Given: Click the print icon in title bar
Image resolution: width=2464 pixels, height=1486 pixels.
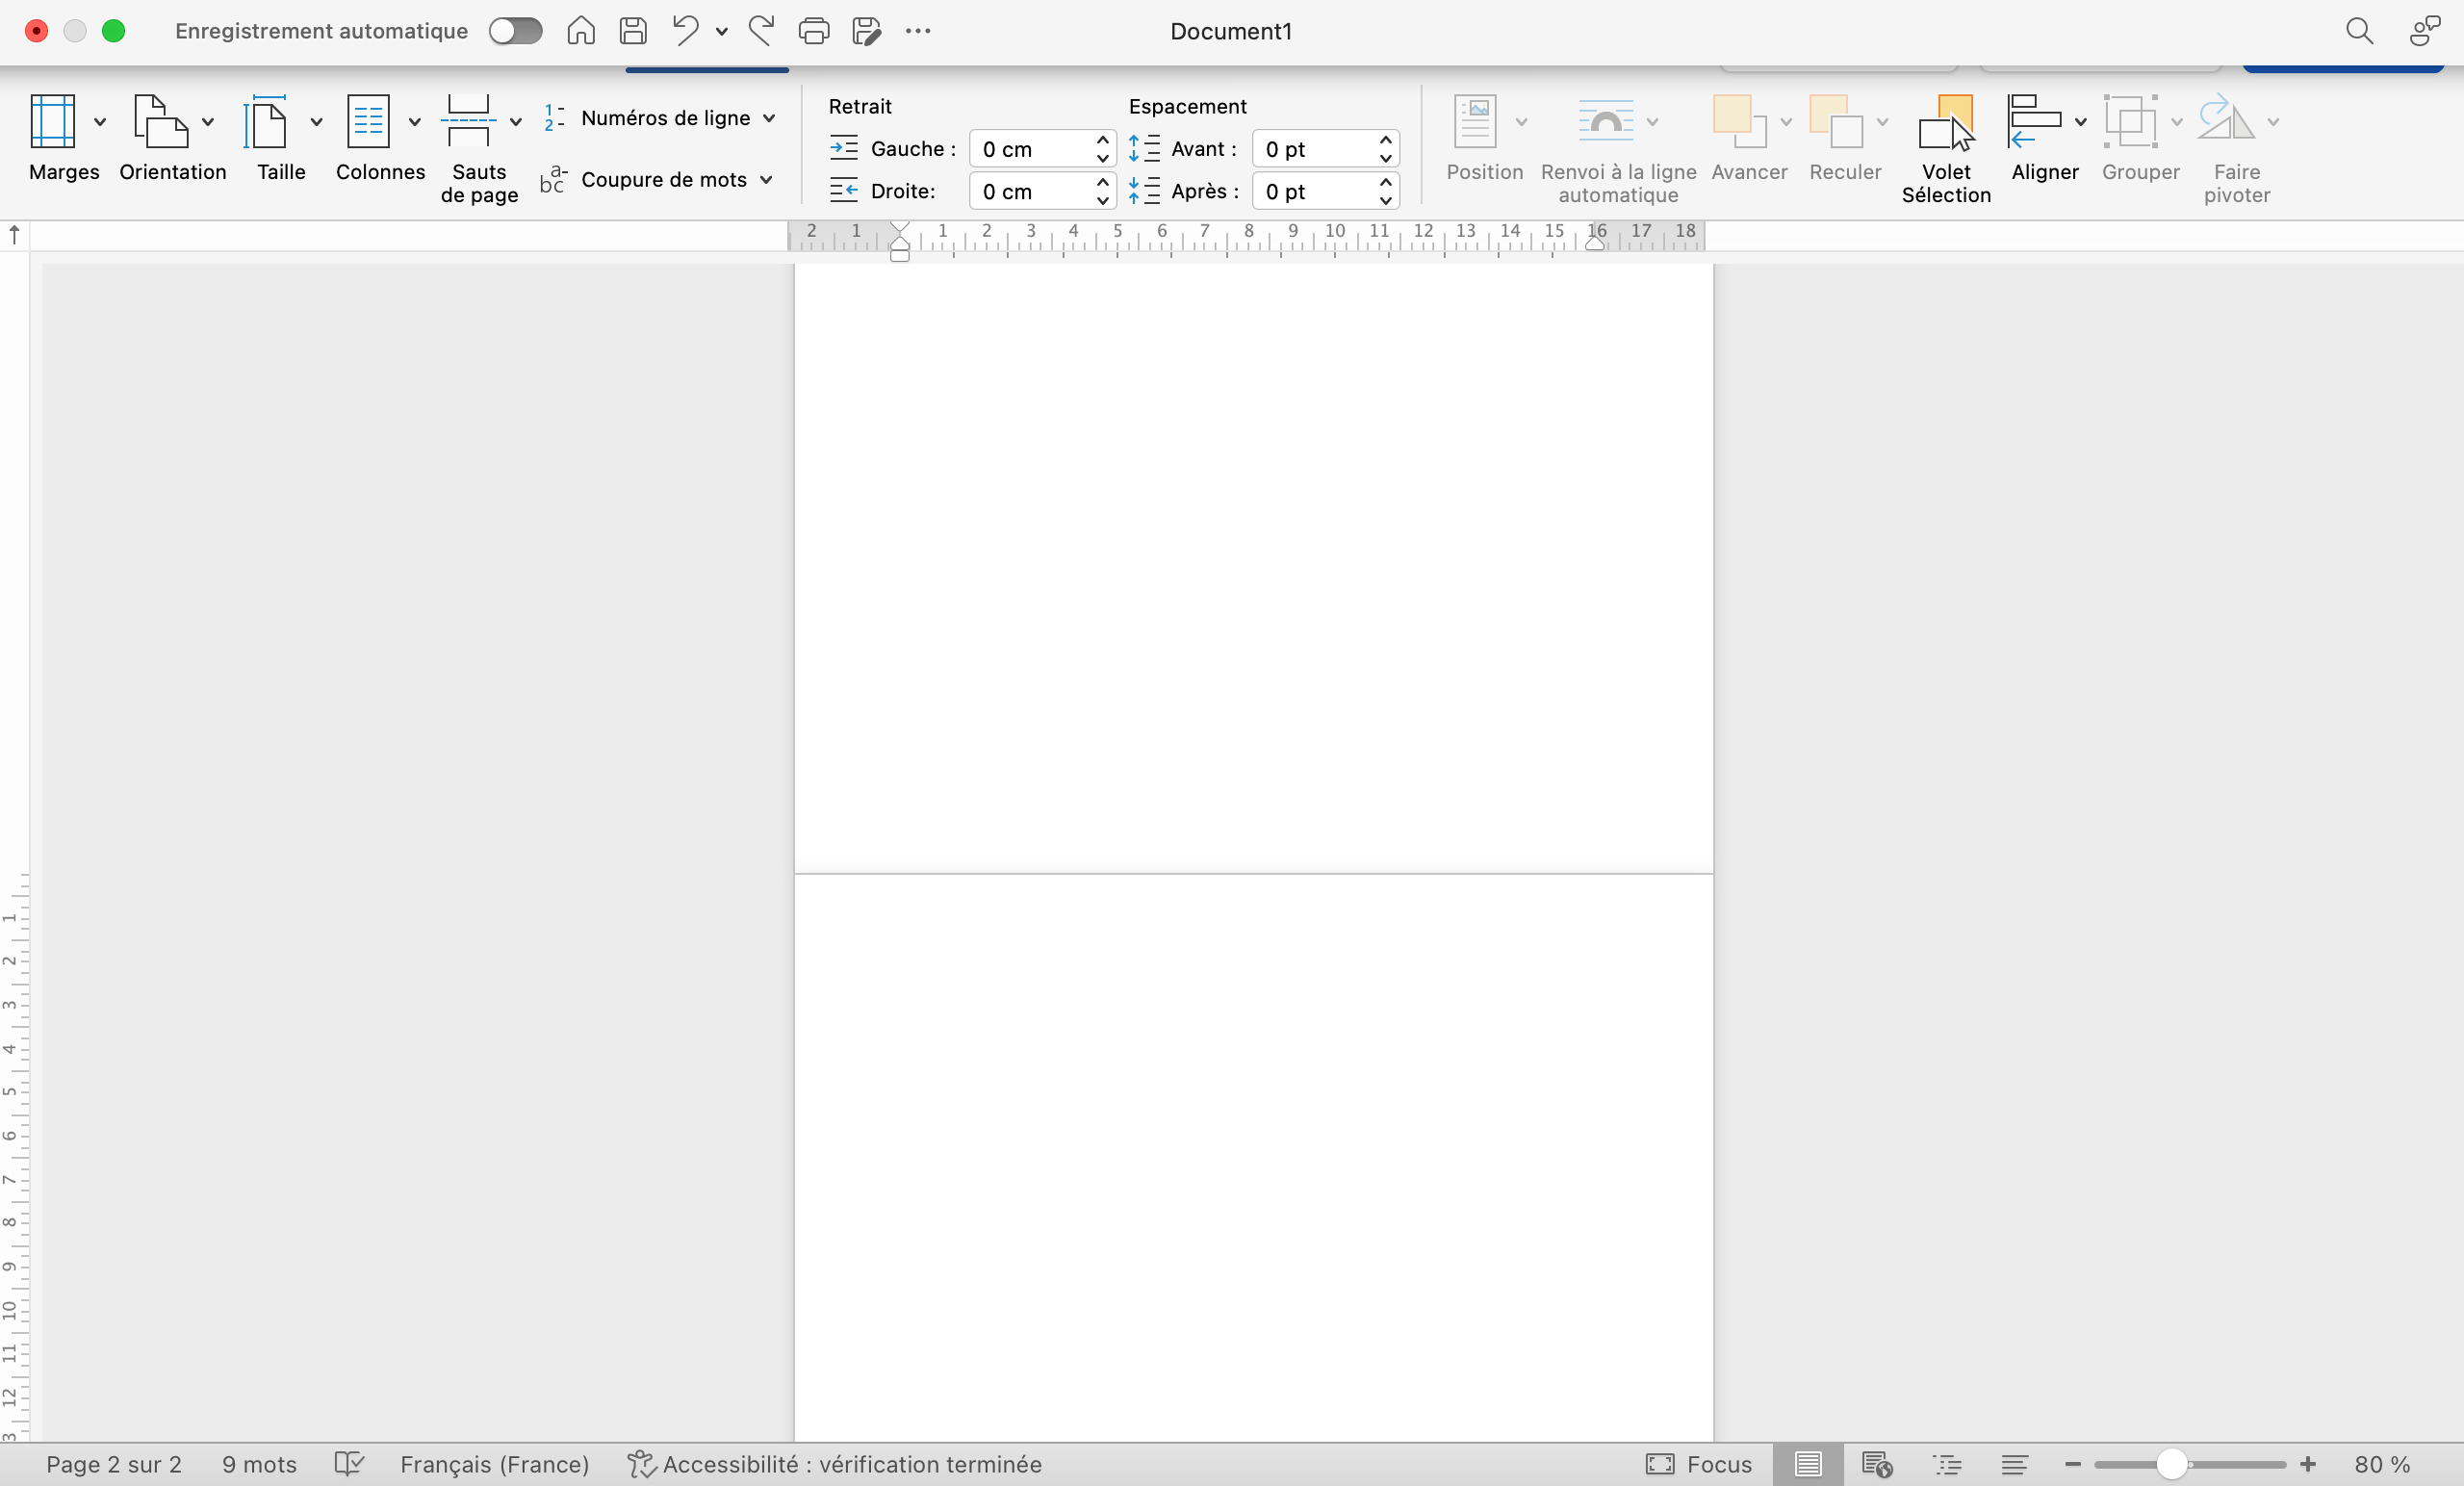Looking at the screenshot, I should click(813, 31).
